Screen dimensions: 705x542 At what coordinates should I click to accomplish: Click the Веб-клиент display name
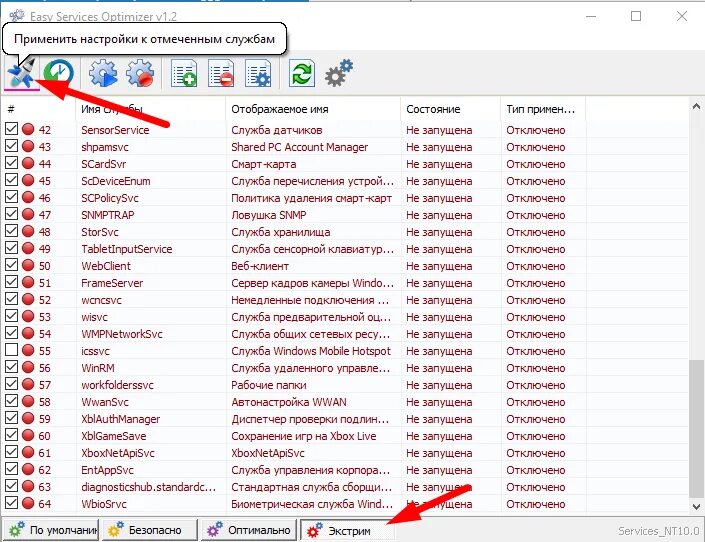click(x=260, y=266)
